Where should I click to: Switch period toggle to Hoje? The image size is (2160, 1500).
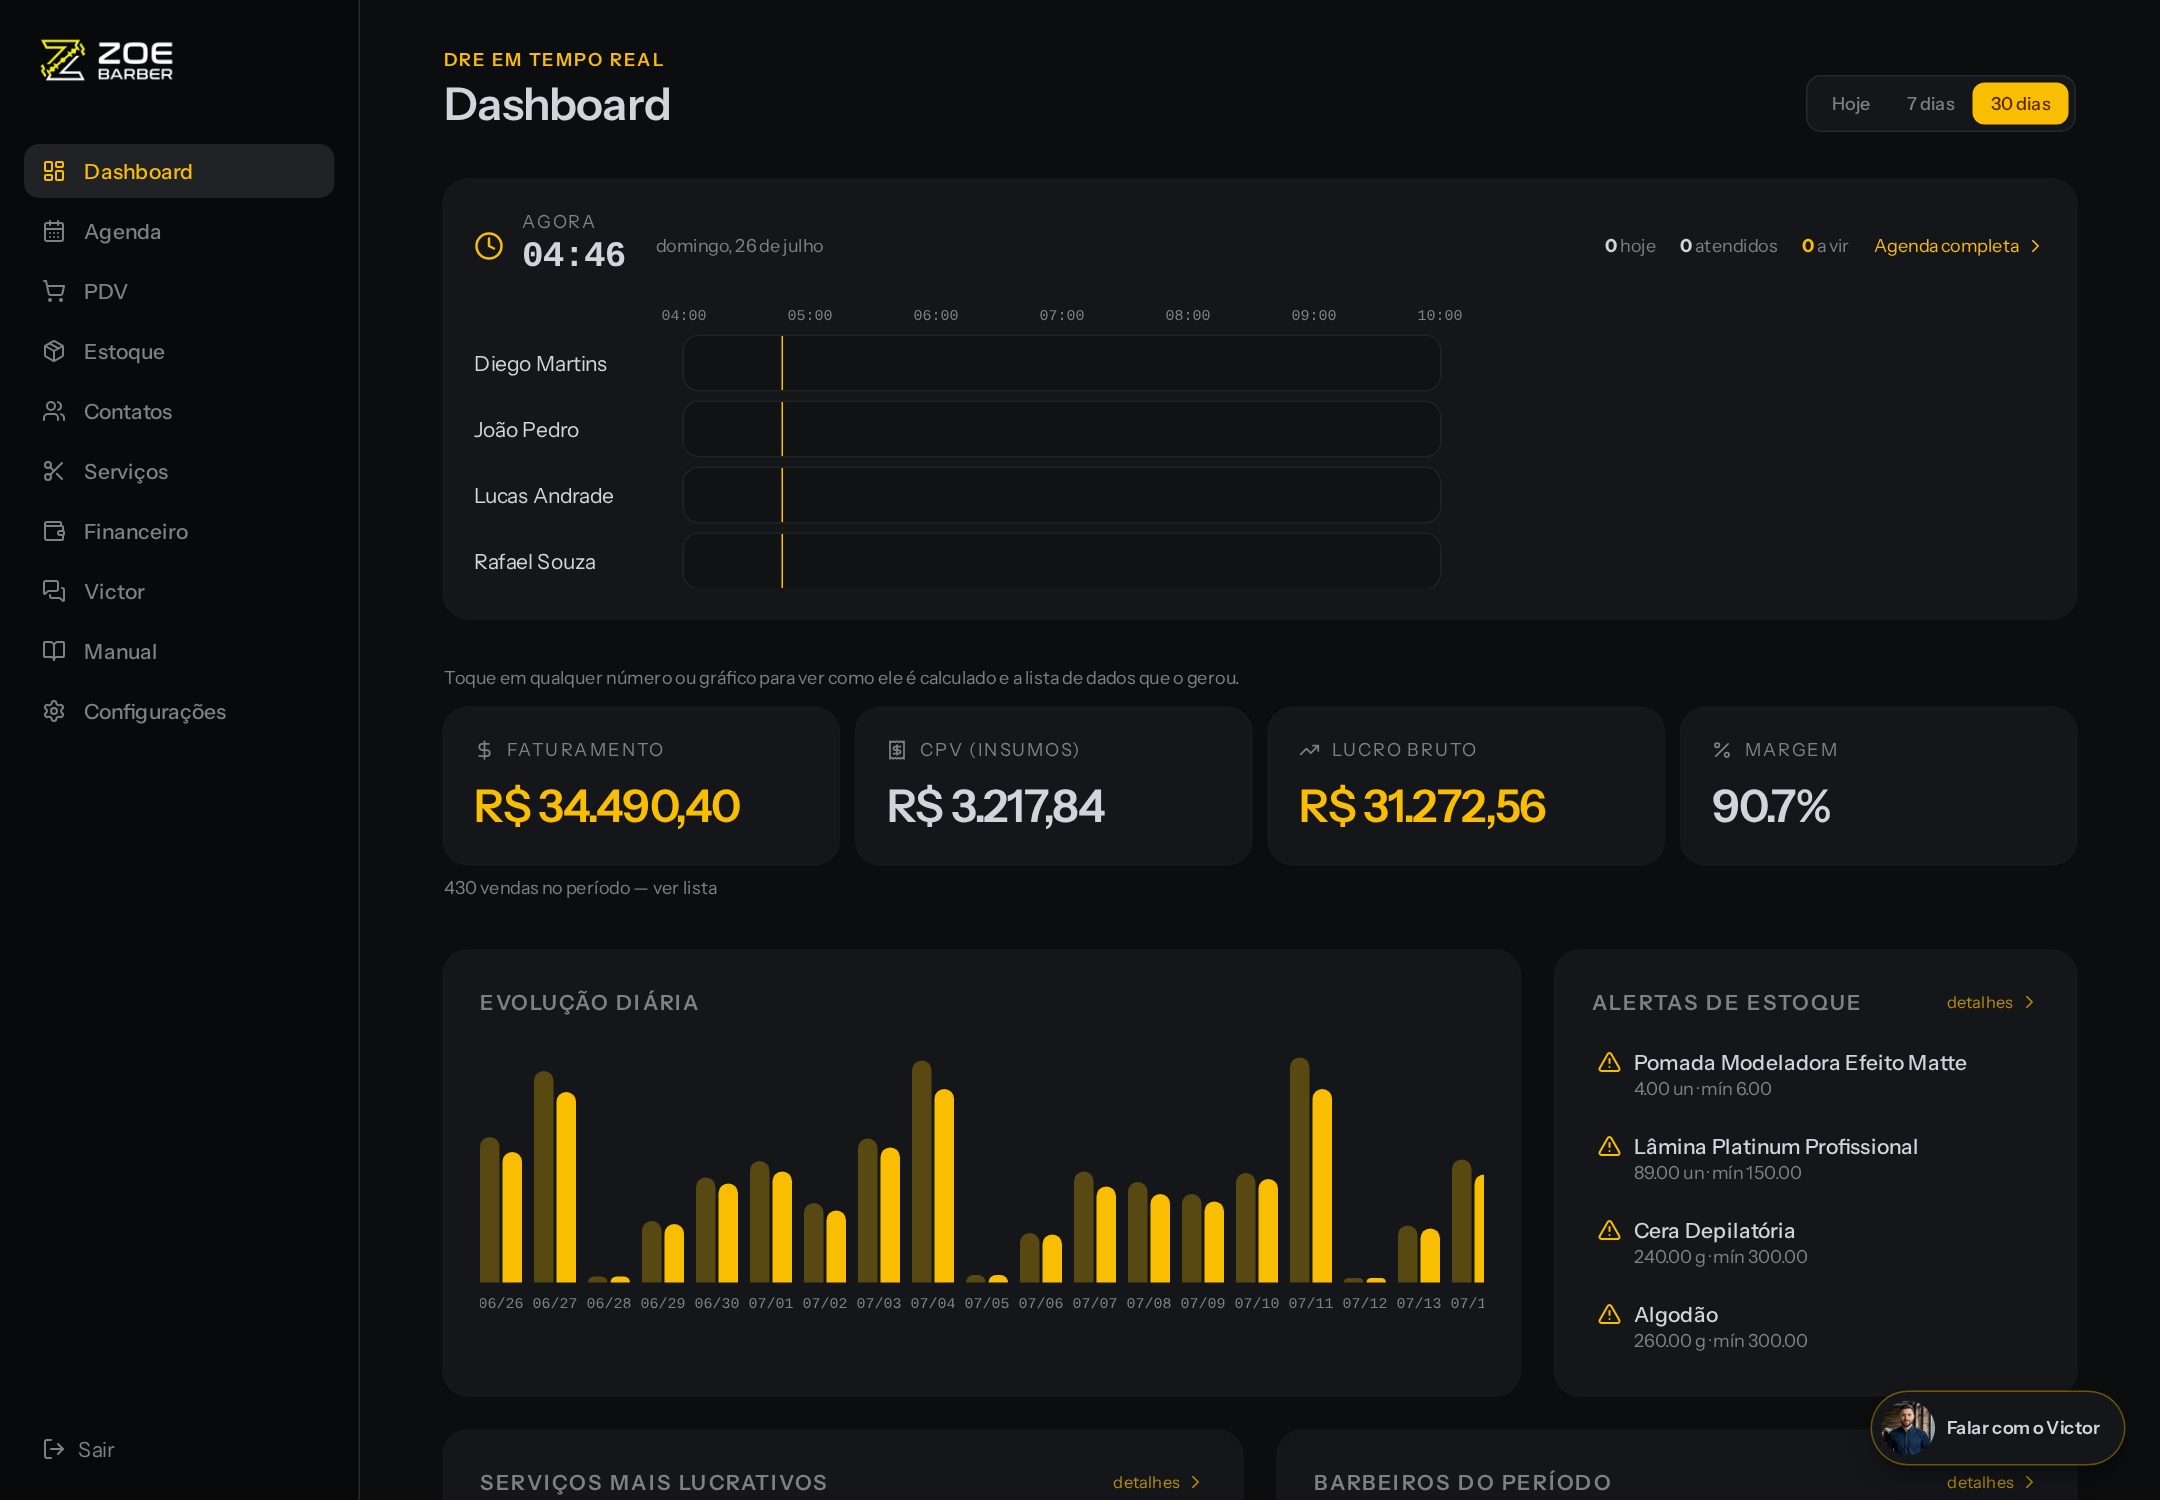tap(1850, 104)
